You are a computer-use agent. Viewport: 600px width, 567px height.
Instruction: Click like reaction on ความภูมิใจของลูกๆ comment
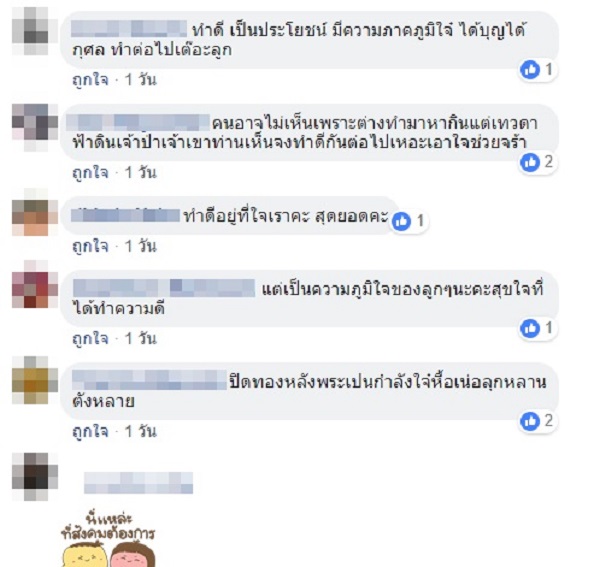click(530, 328)
